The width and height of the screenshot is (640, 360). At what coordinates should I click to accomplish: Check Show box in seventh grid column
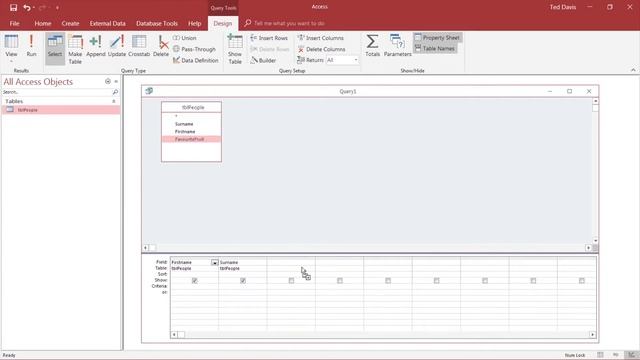pyautogui.click(x=485, y=281)
